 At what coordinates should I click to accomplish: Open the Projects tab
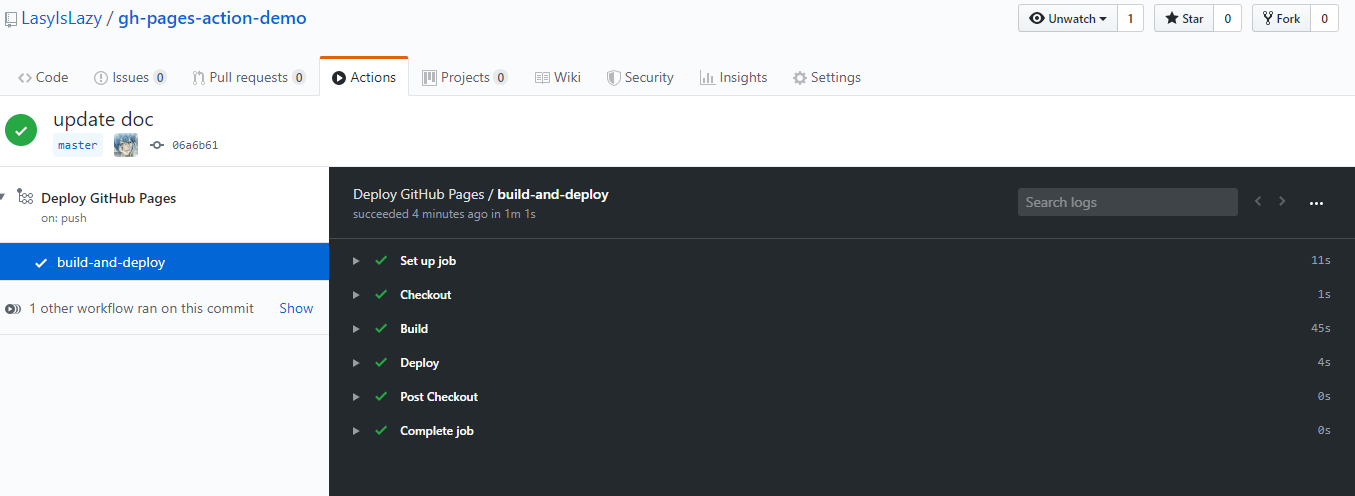465,77
